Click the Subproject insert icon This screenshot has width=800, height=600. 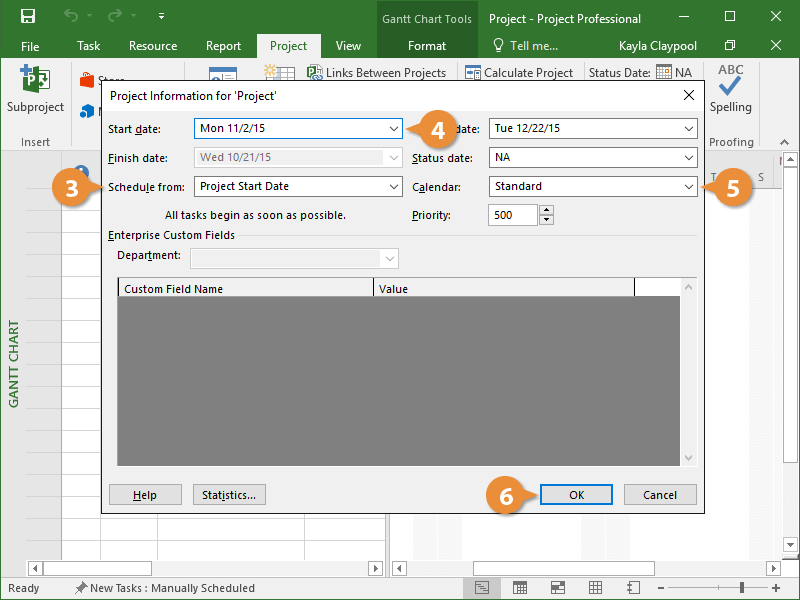tap(35, 90)
